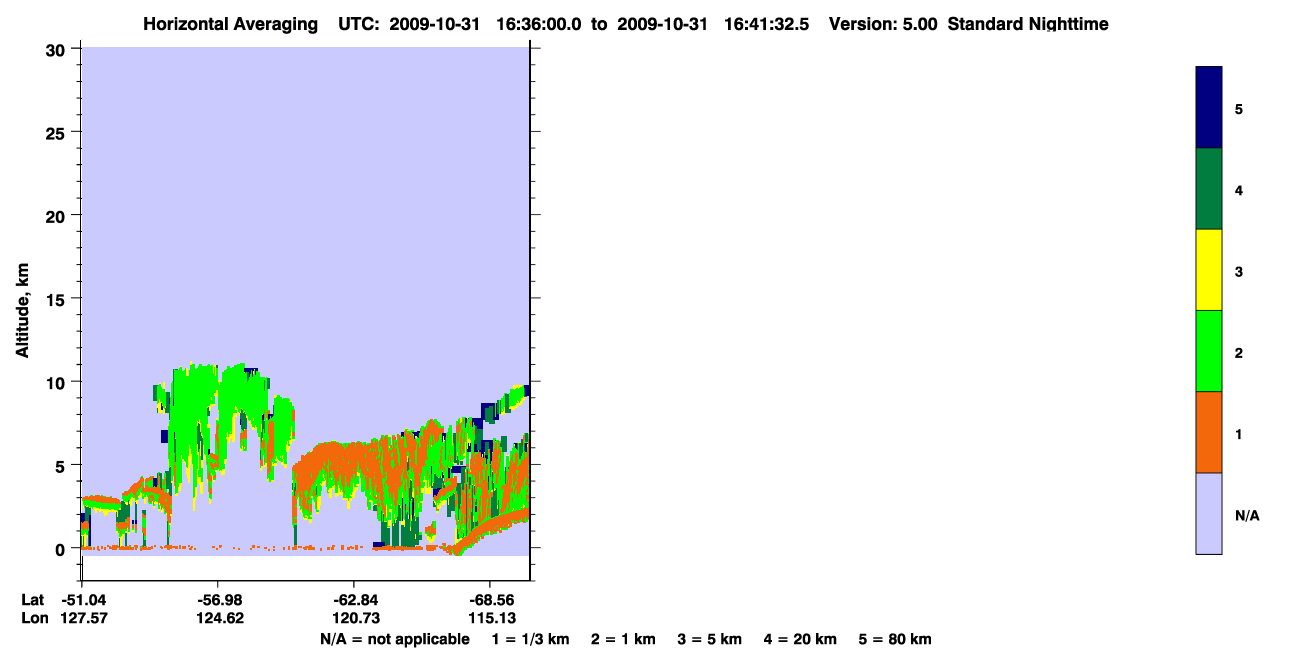
Task: Click the yellow colorbar segment labeled 3
Action: [1209, 270]
